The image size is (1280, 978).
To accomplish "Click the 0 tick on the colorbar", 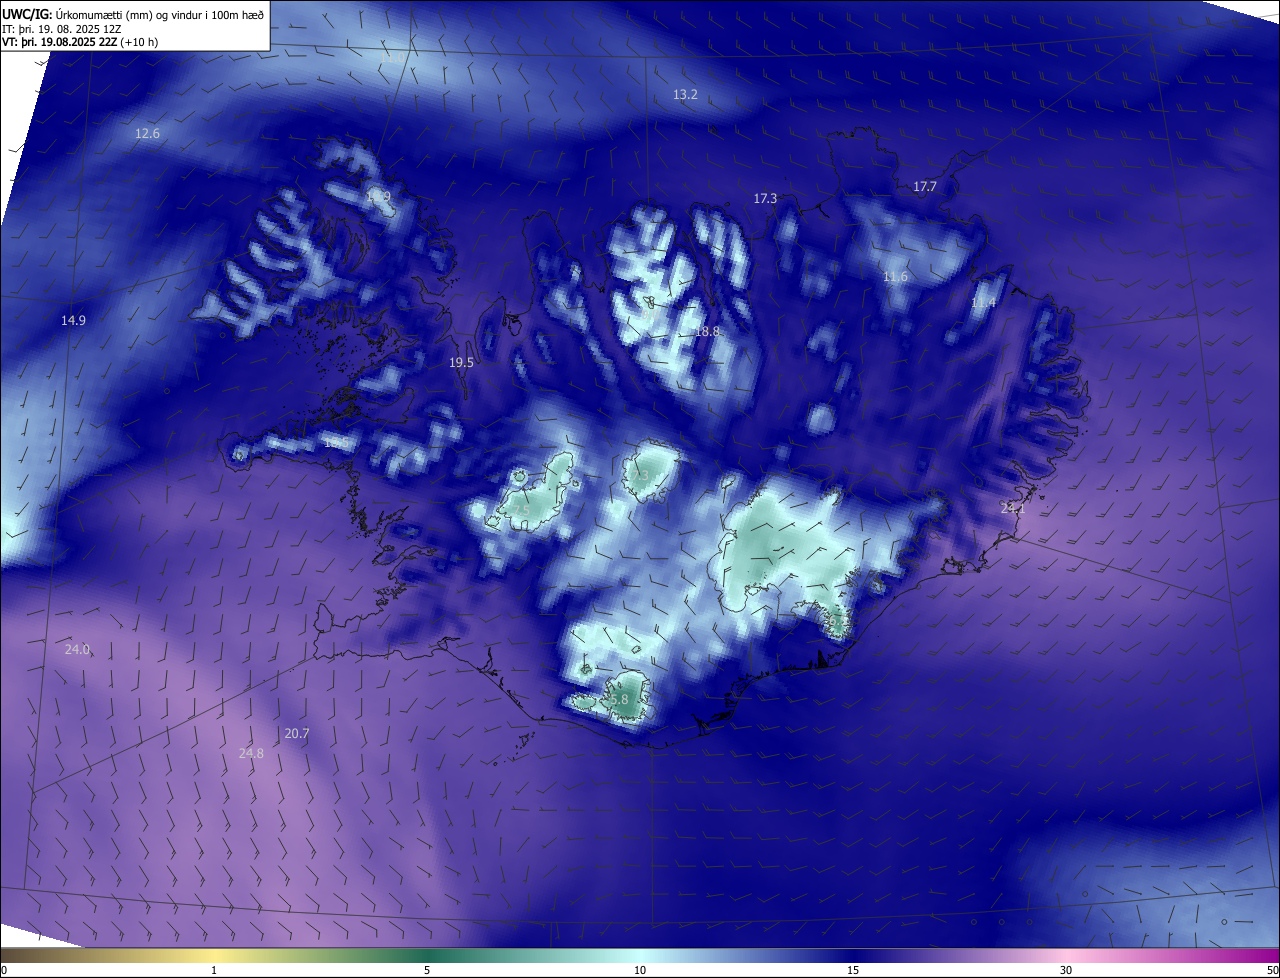I will (x=3, y=970).
